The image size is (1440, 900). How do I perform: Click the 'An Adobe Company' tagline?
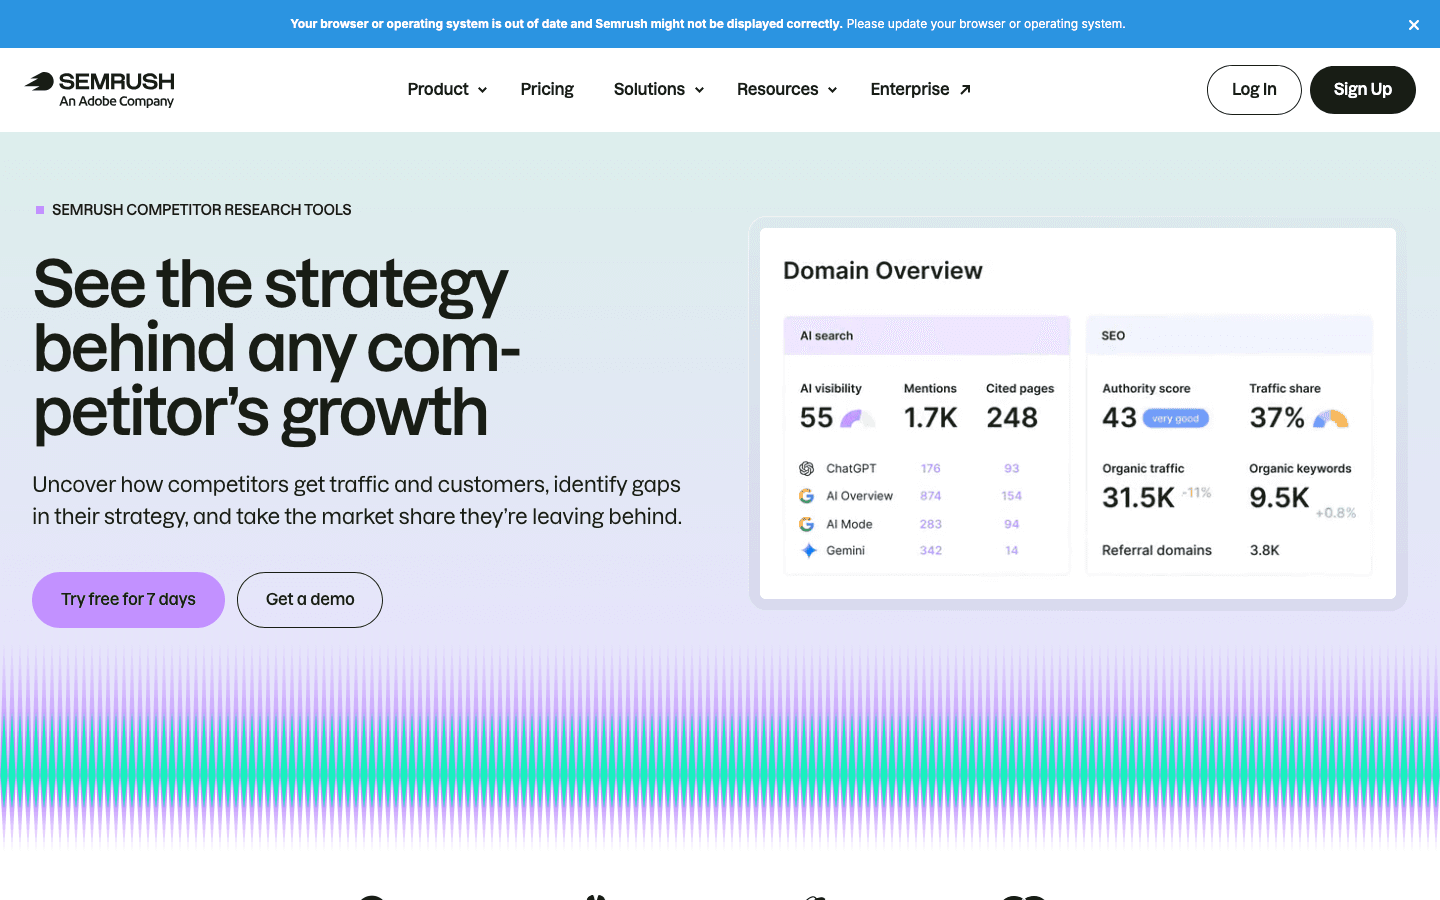(116, 102)
